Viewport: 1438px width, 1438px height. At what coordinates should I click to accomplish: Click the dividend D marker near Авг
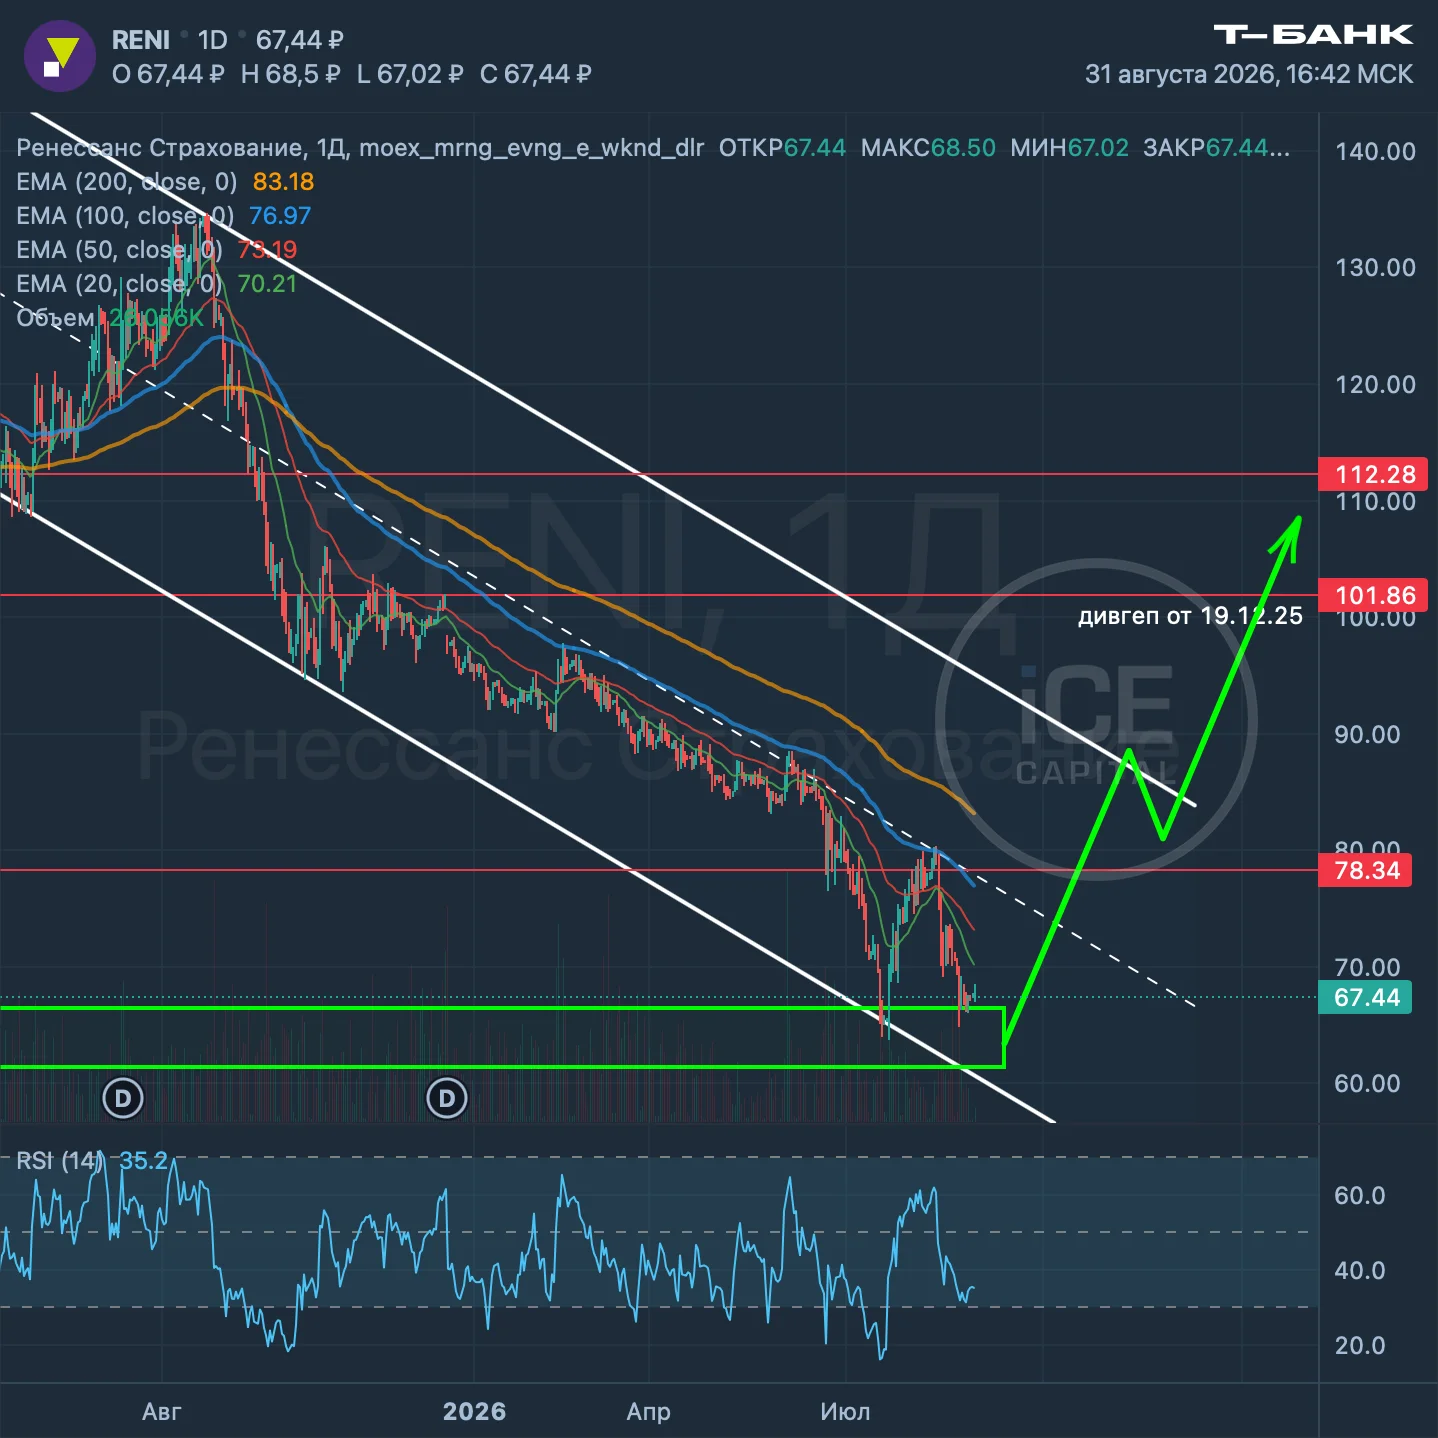click(x=123, y=1099)
